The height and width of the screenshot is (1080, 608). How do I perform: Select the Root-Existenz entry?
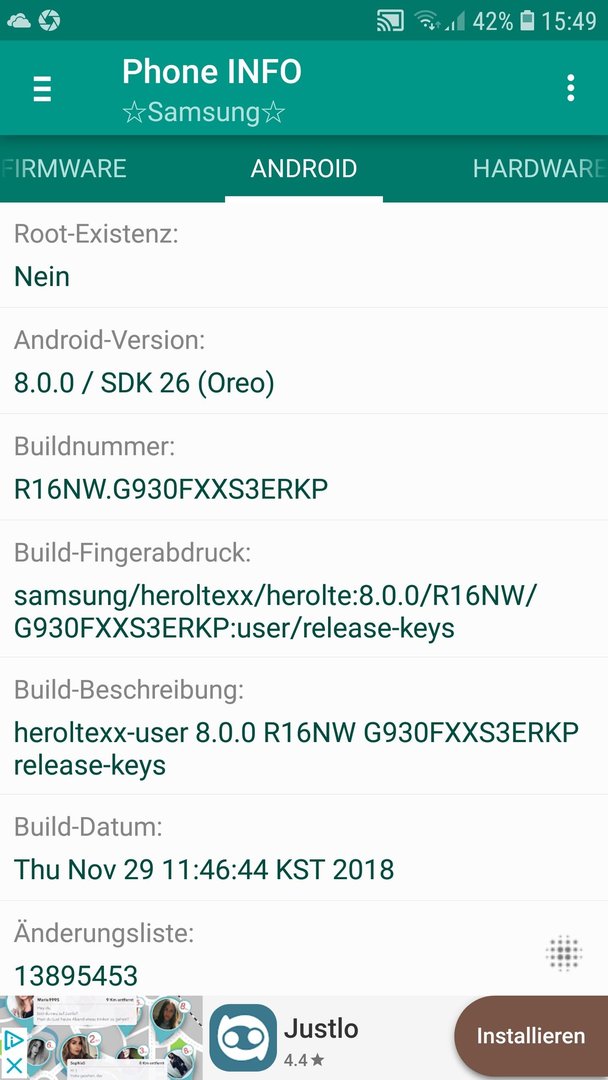tap(304, 256)
